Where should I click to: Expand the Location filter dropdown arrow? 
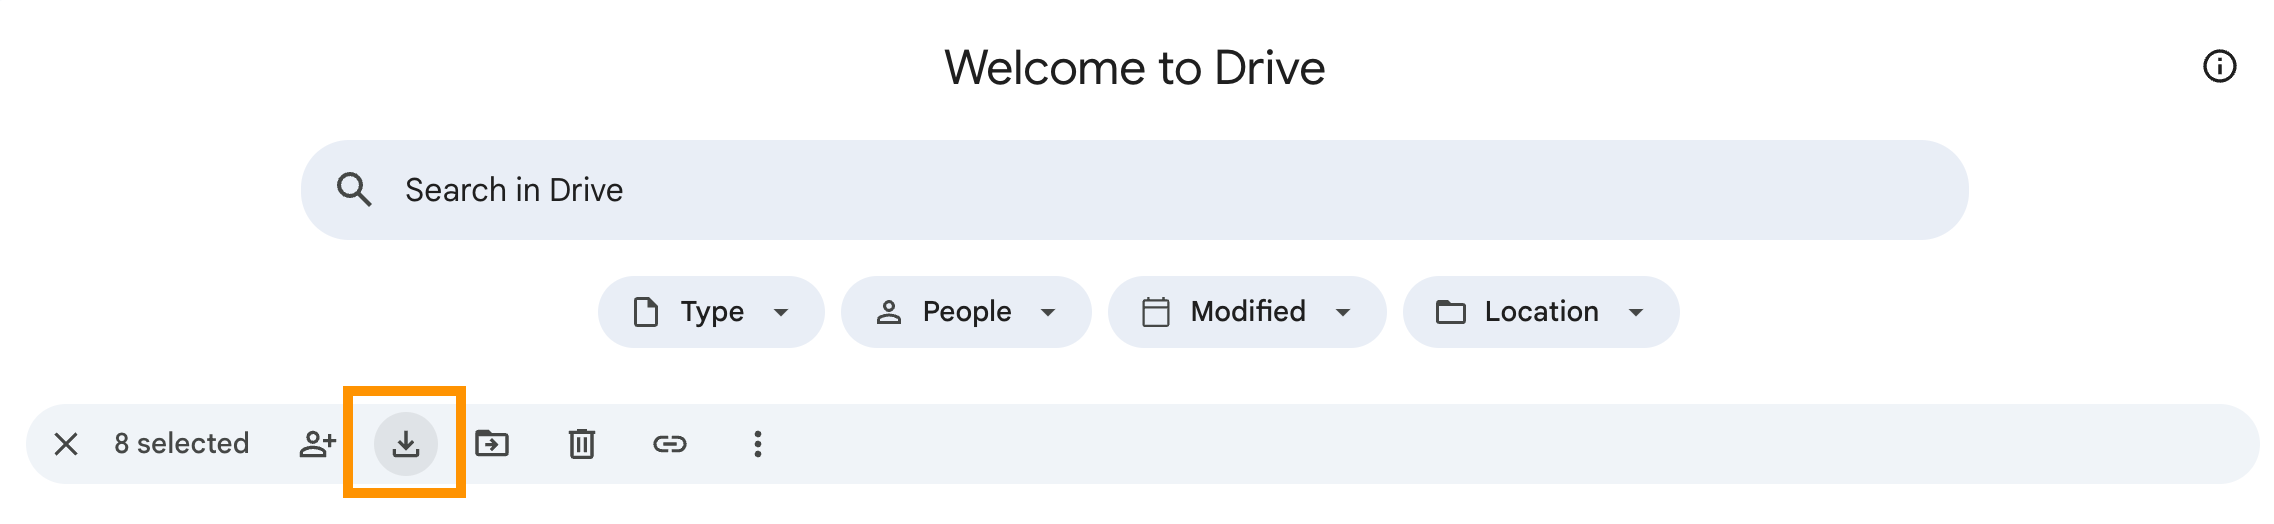click(1636, 312)
